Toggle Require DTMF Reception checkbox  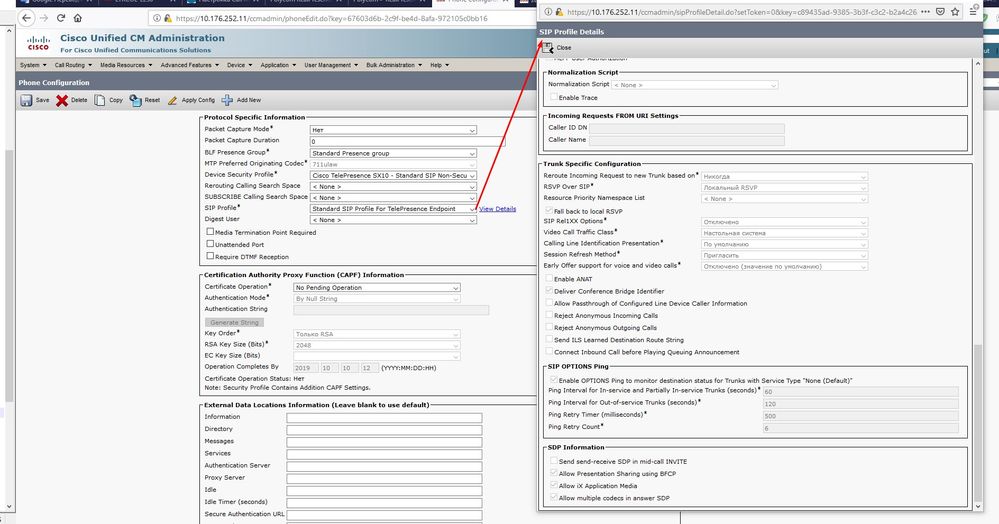(x=210, y=256)
